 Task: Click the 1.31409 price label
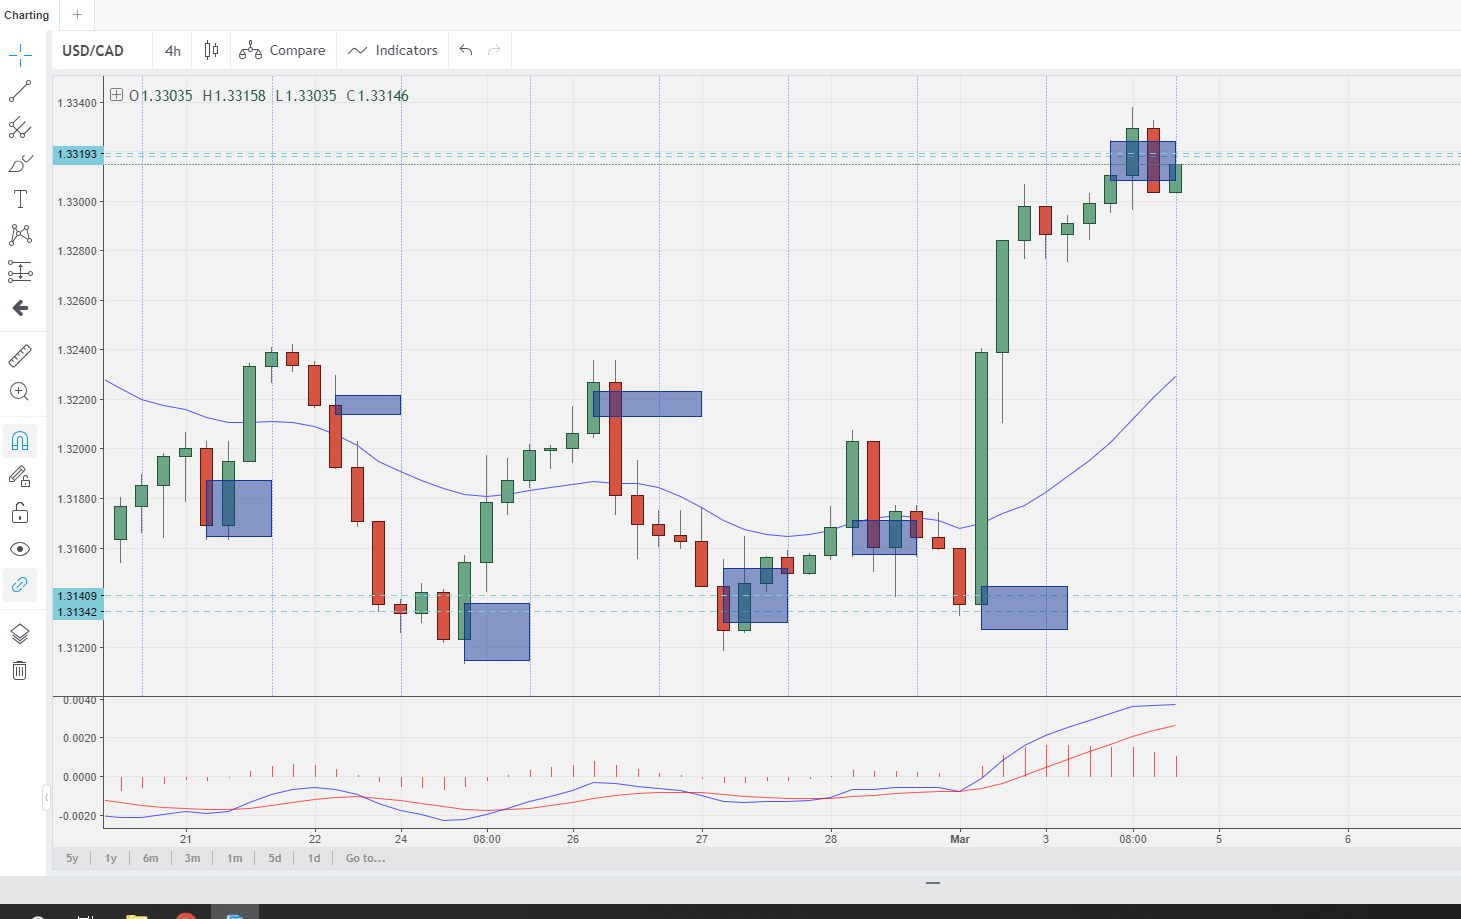[x=78, y=596]
